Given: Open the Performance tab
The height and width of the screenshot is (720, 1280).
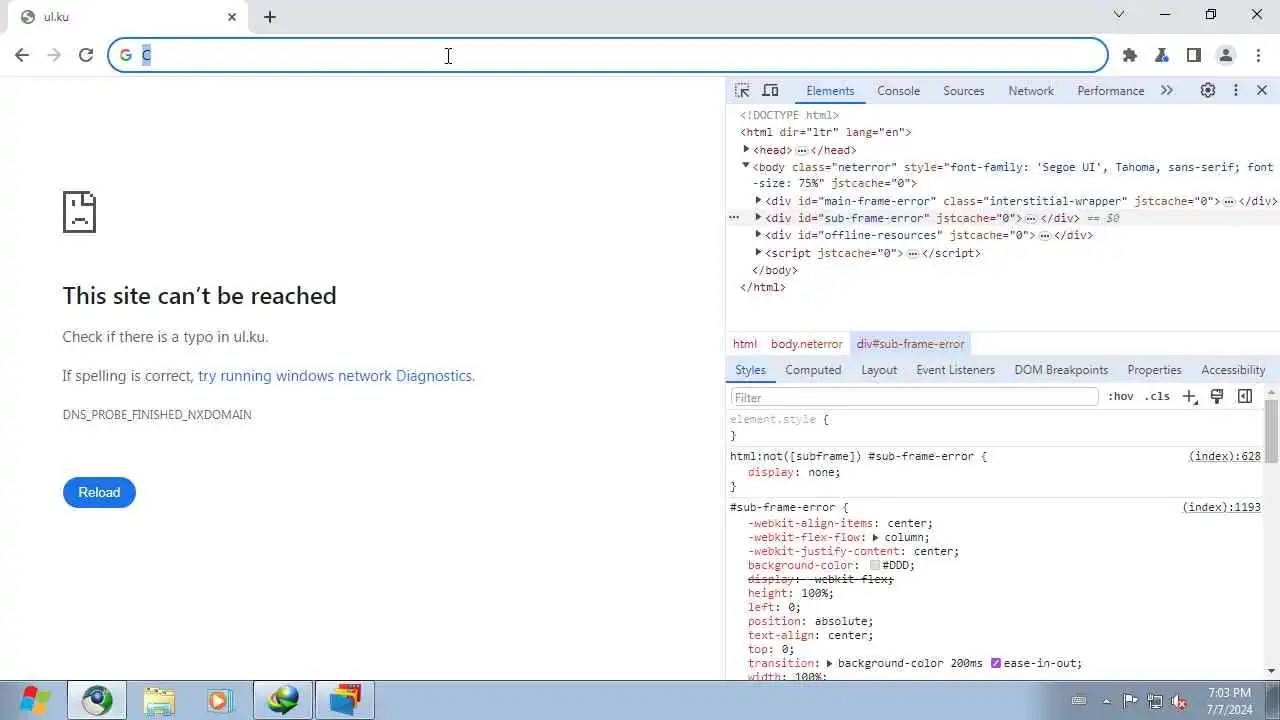Looking at the screenshot, I should [1110, 91].
